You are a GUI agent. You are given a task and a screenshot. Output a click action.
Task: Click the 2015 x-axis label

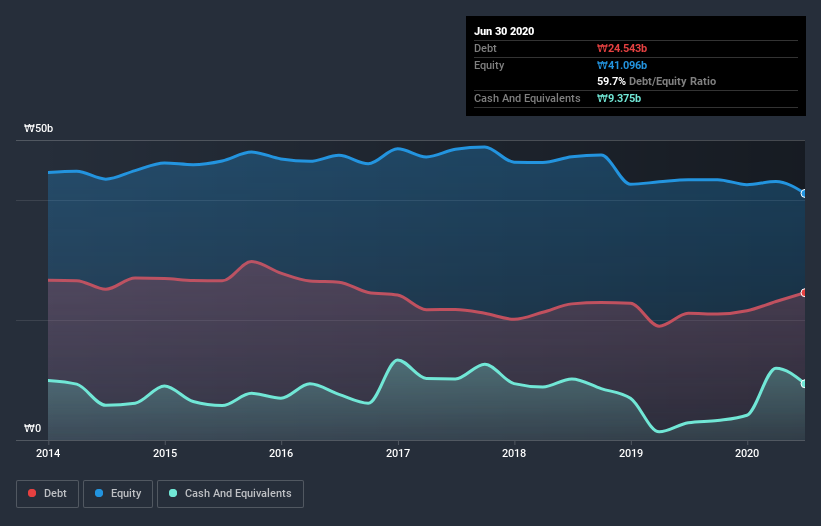[165, 453]
